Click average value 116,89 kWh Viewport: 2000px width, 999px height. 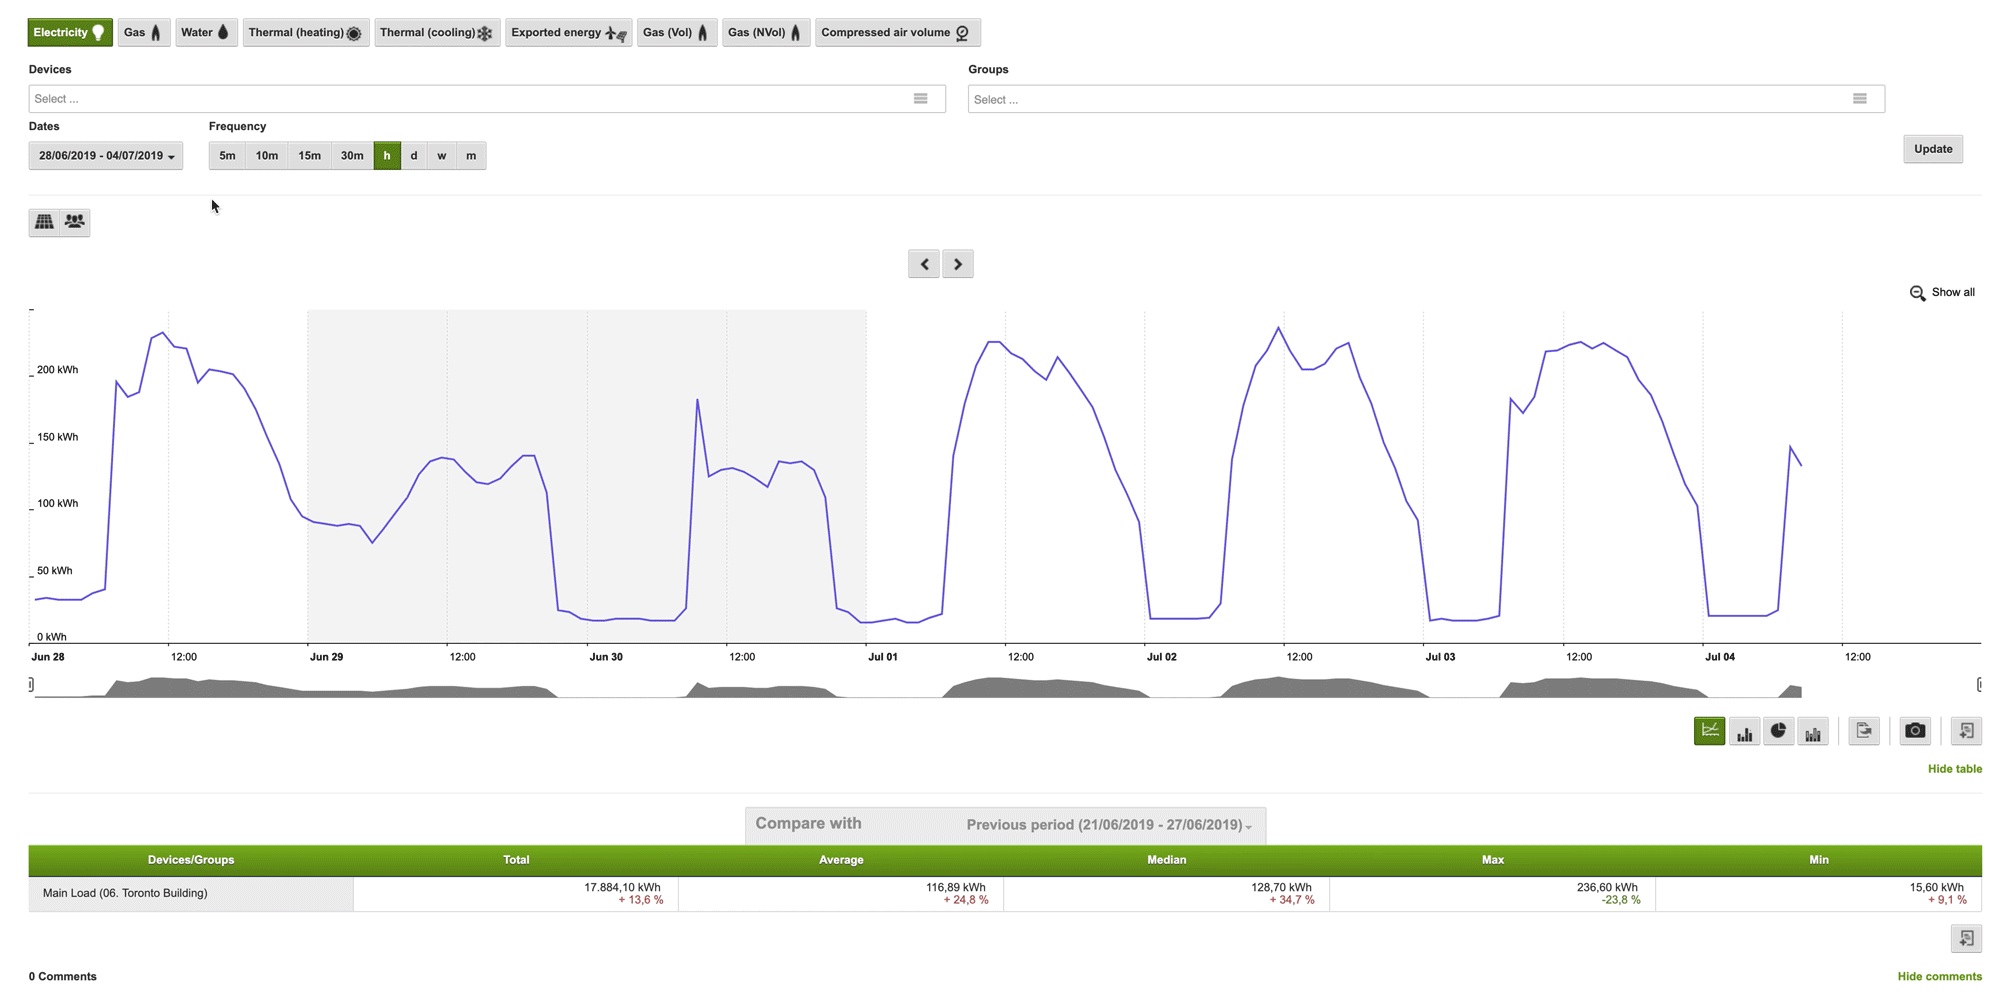coord(955,887)
